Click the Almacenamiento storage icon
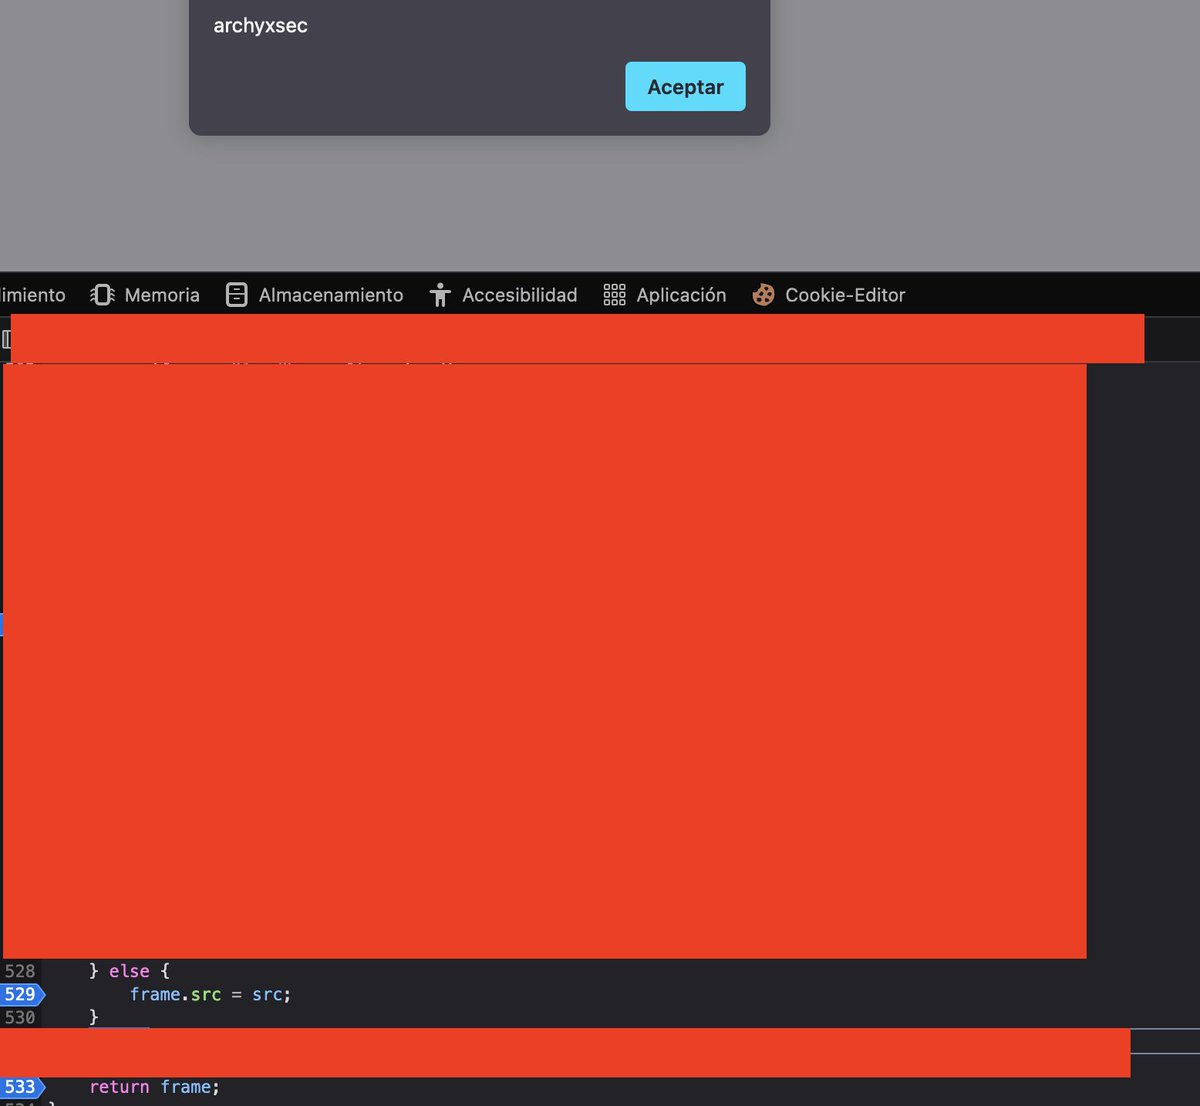Screen dimensions: 1200x1106 tap(237, 295)
